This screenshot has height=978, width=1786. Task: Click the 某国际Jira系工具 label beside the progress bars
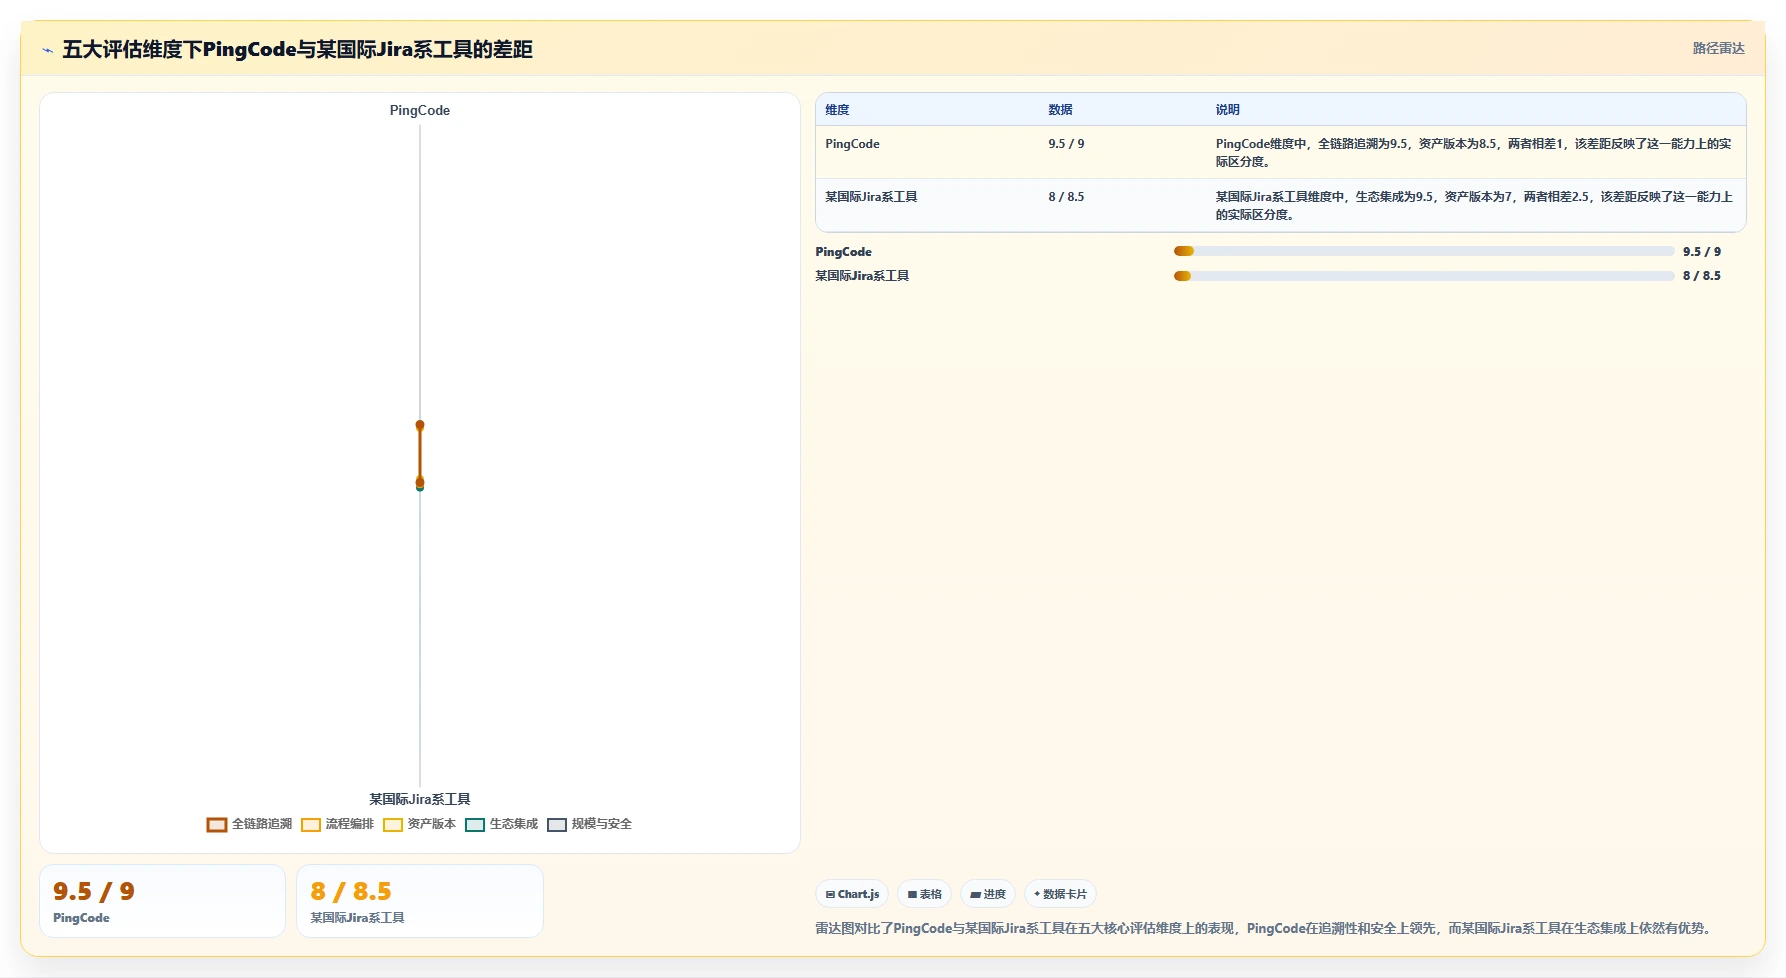(x=862, y=276)
